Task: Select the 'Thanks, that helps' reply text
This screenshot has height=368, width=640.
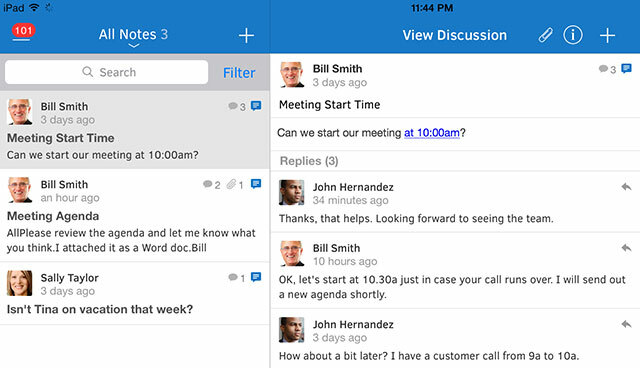Action: [x=416, y=219]
